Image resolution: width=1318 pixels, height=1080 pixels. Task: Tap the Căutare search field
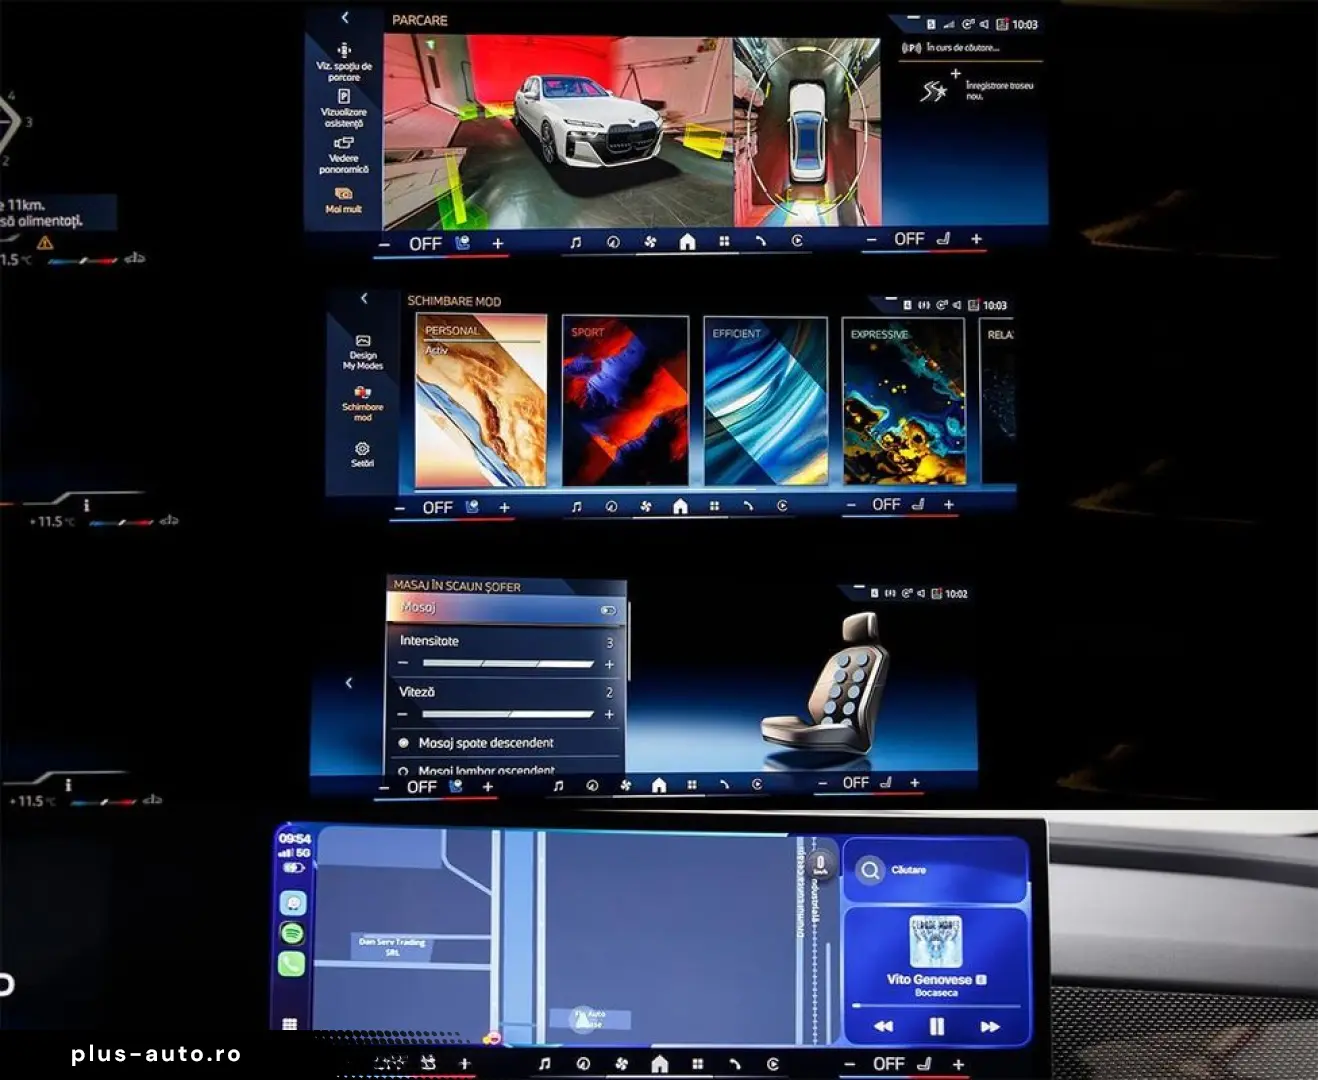(936, 870)
